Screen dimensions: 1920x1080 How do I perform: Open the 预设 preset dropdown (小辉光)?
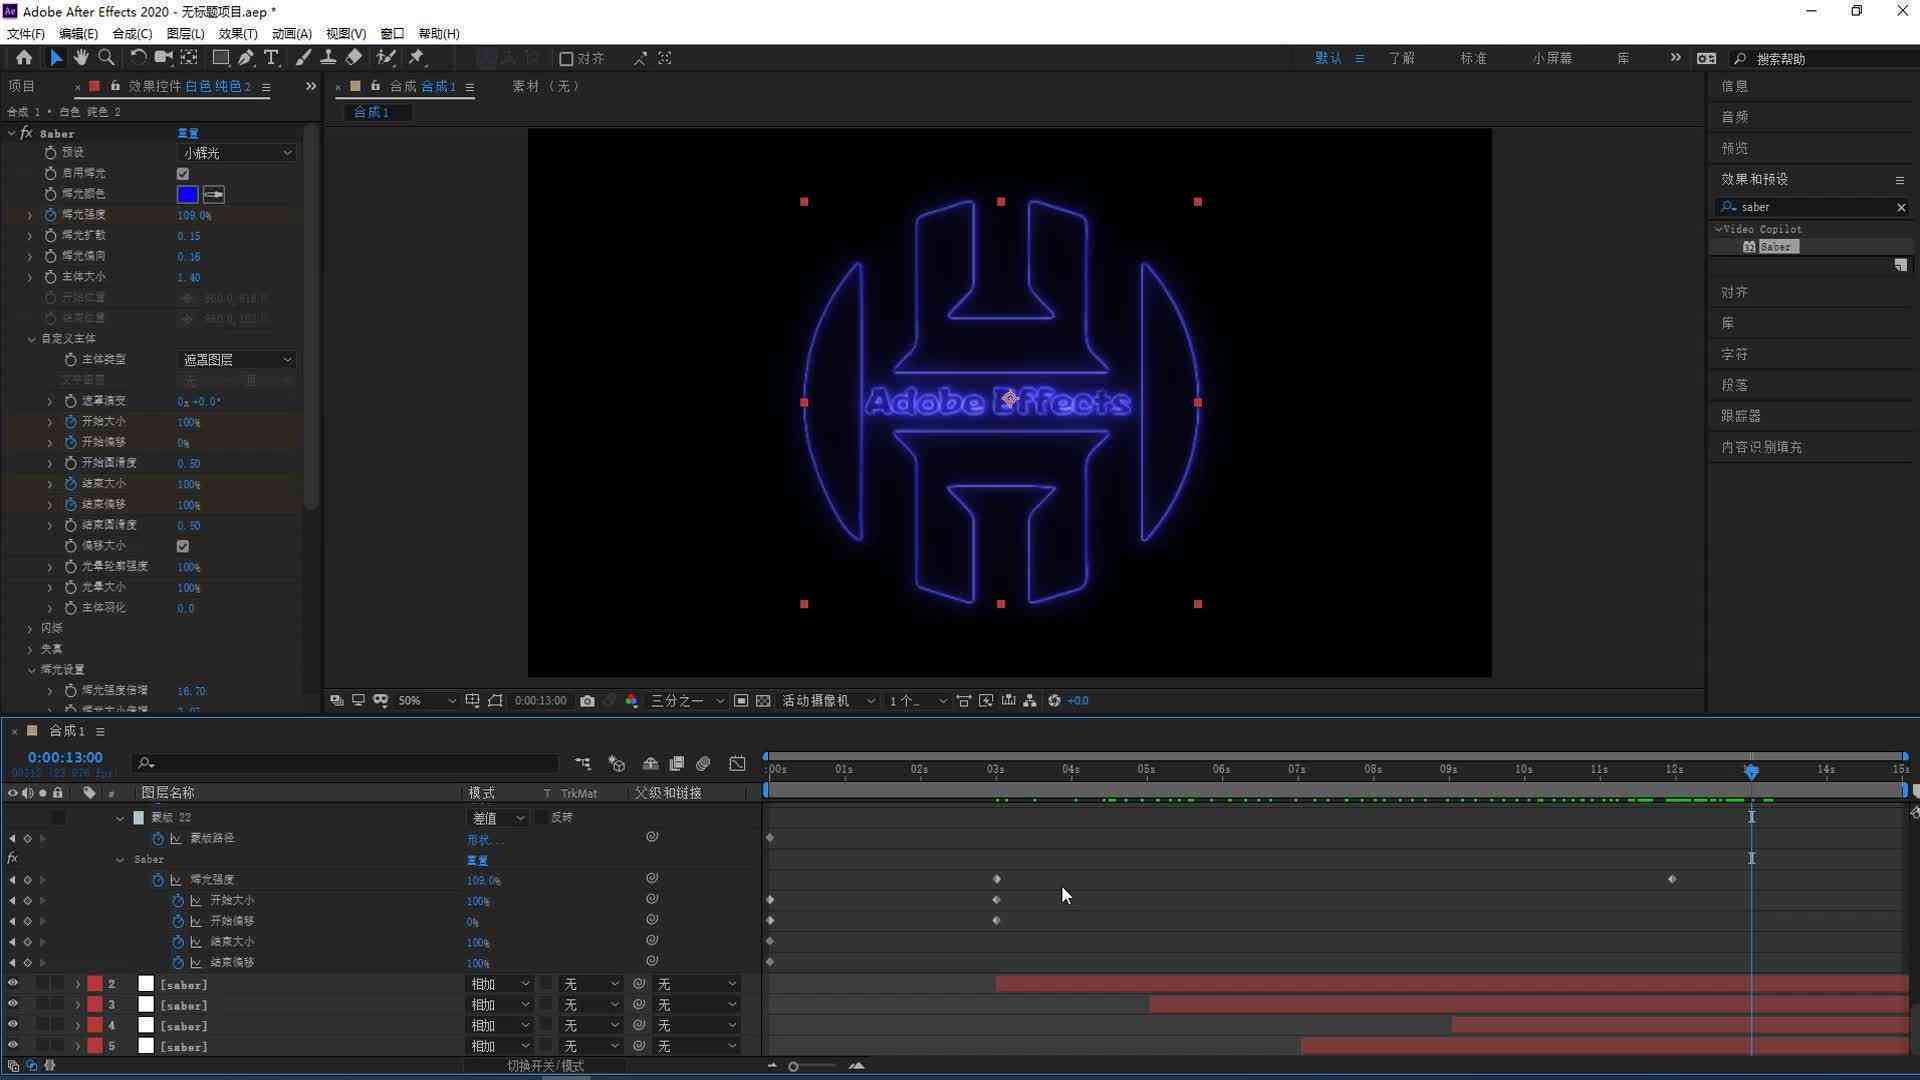coord(237,153)
